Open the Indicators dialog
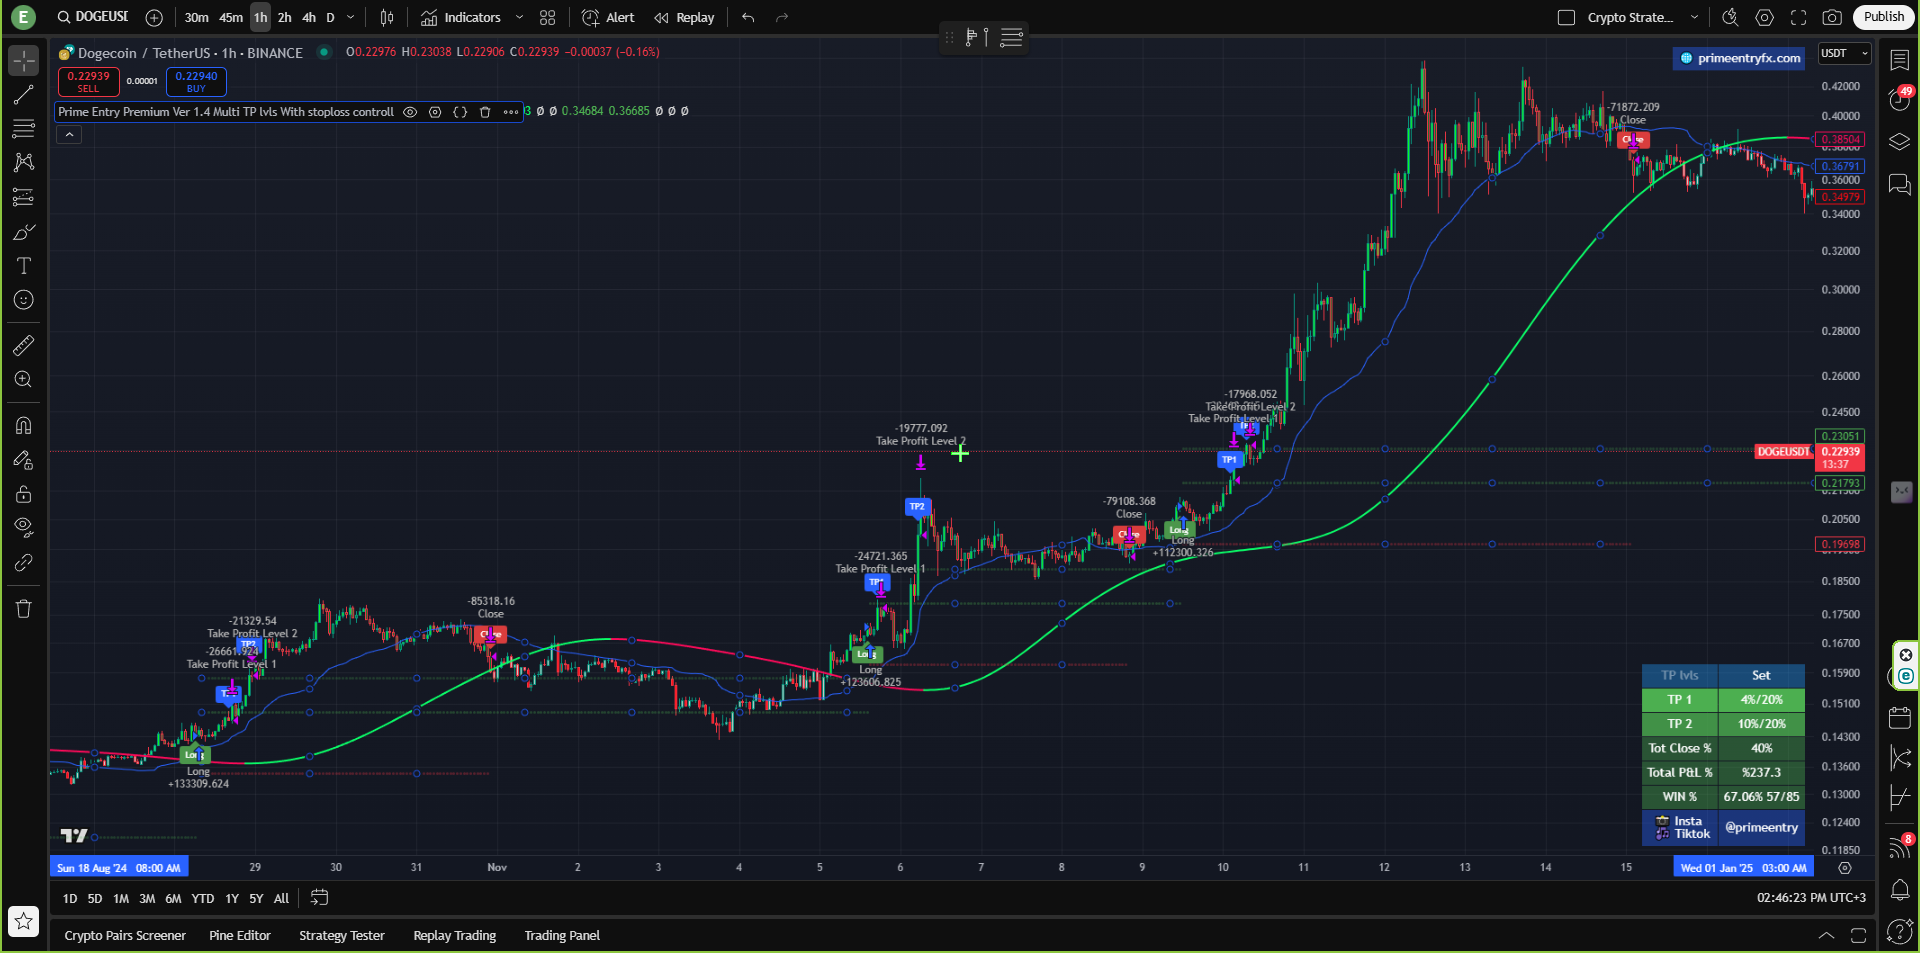The image size is (1920, 953). point(461,17)
